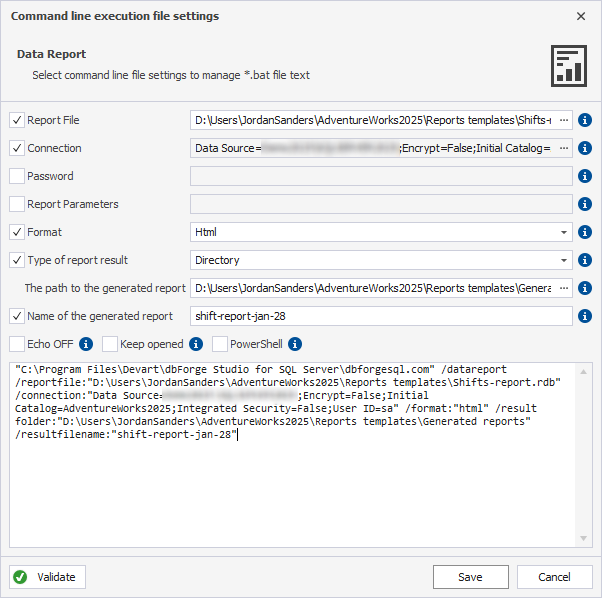Click the Password input field
Screen dimensions: 602x598
[381, 176]
